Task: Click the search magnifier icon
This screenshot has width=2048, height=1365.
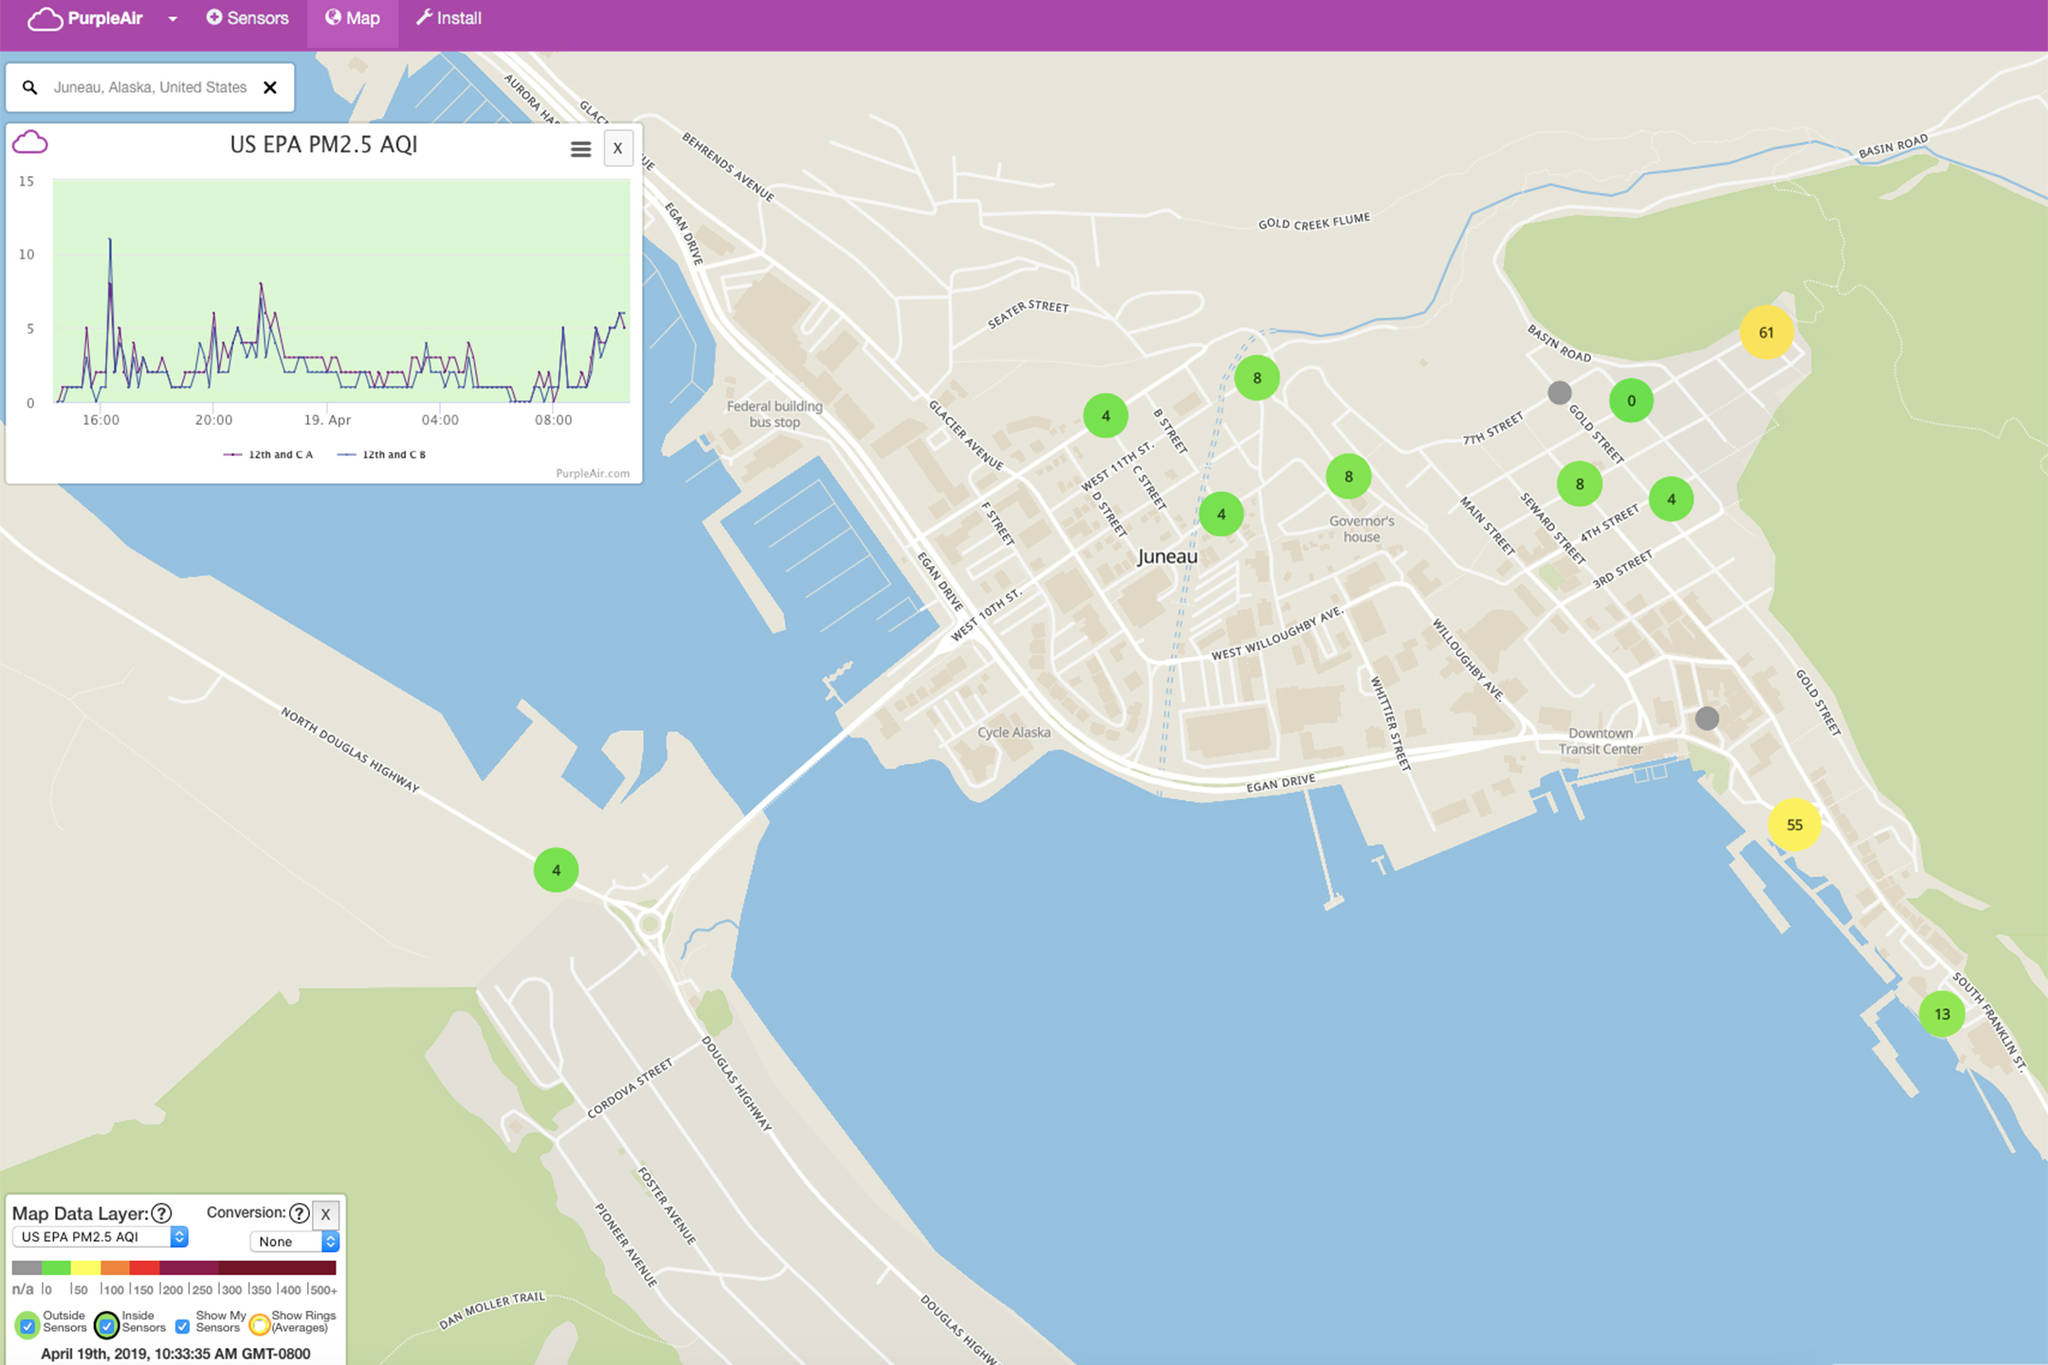Action: pyautogui.click(x=30, y=88)
